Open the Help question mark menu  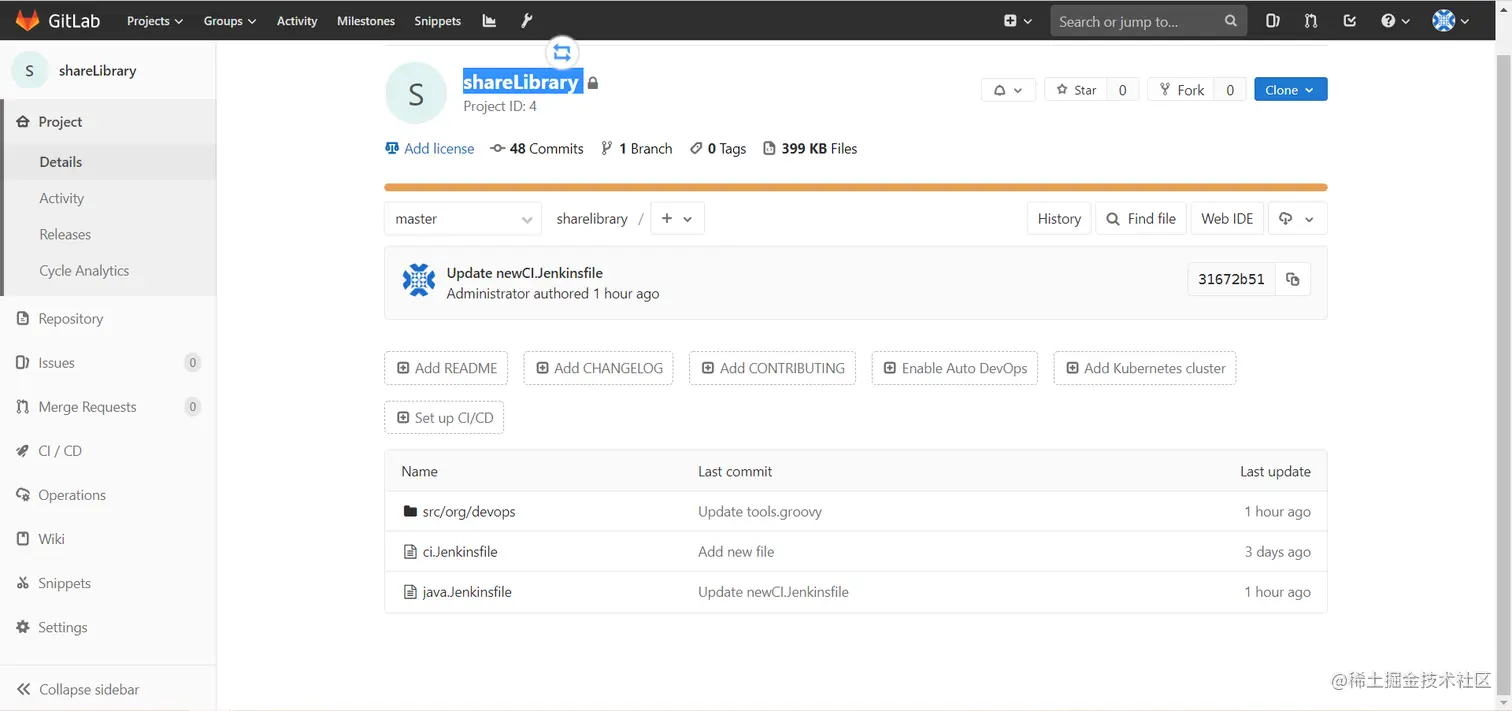1395,20
